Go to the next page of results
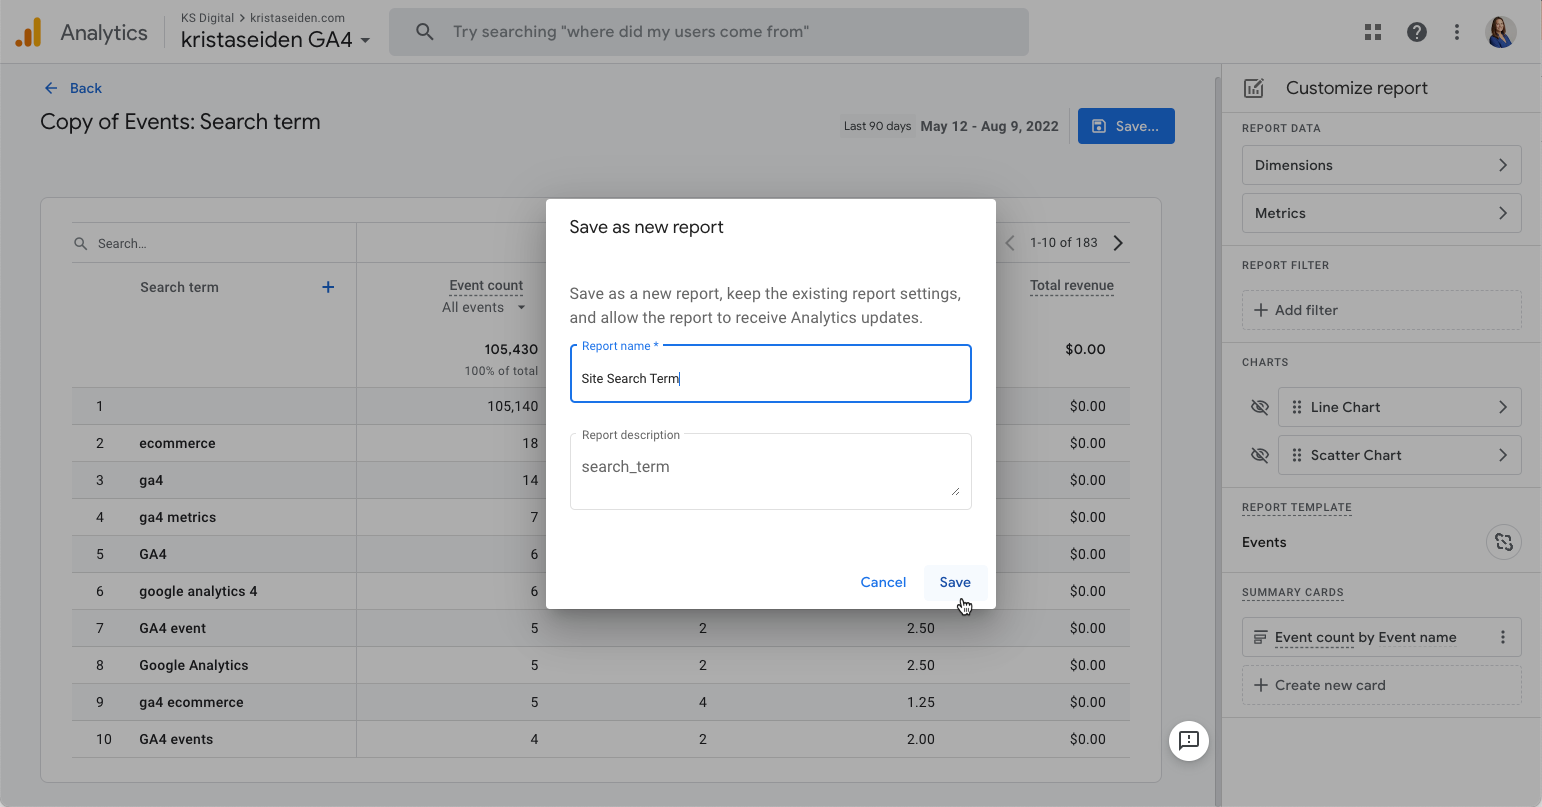This screenshot has height=807, width=1542. [1118, 243]
